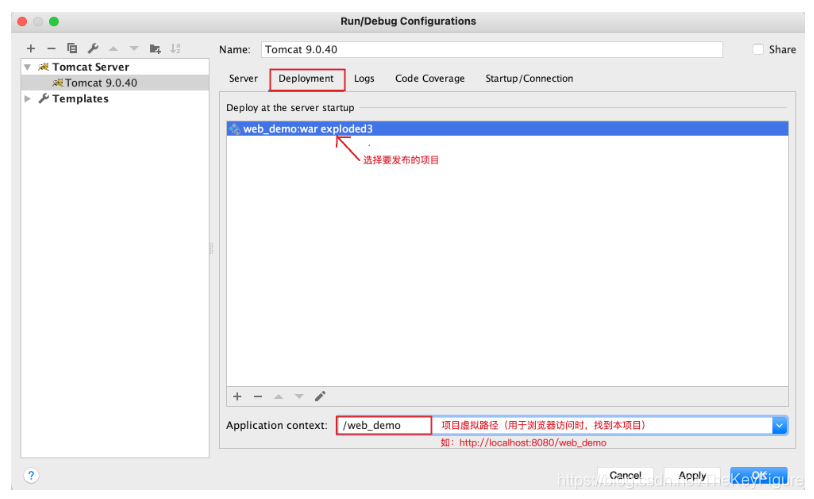Click the Cancel button
814x499 pixels.
click(x=625, y=475)
